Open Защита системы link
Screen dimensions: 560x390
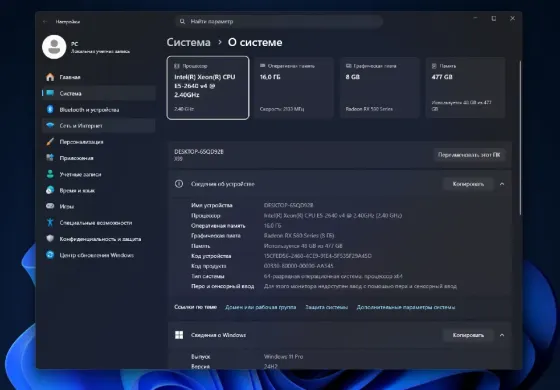tap(326, 307)
